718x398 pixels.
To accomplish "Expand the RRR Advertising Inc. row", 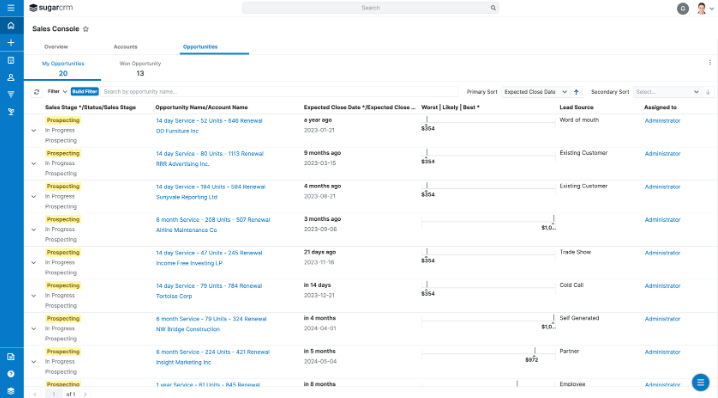I will [x=33, y=164].
